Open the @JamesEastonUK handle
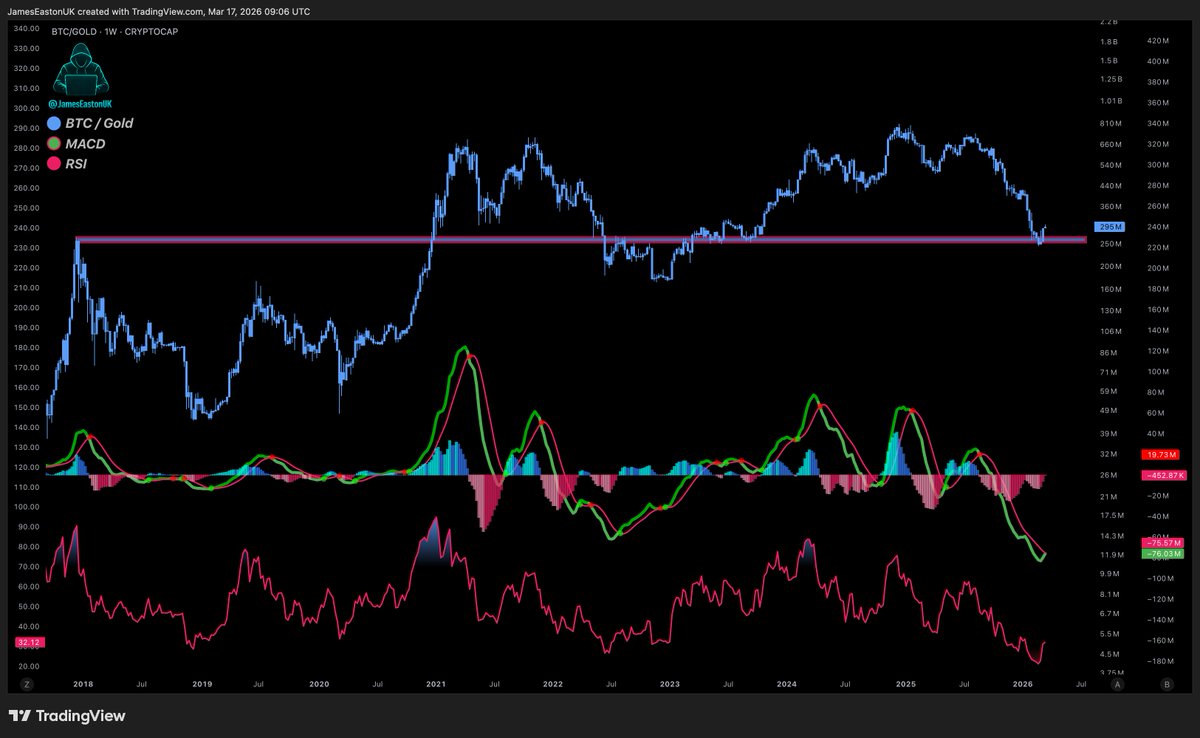The height and width of the screenshot is (738, 1200). (x=80, y=104)
